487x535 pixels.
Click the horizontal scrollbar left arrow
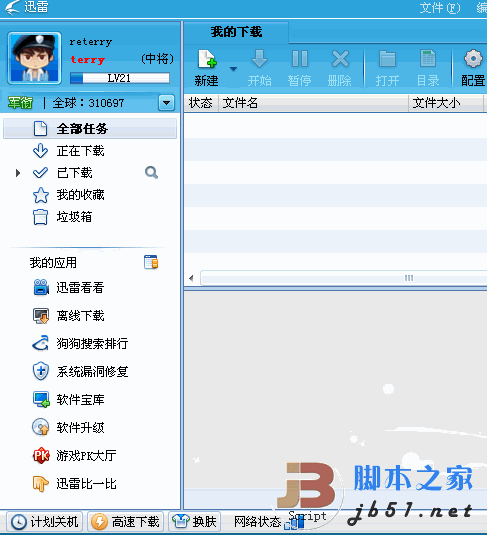[x=191, y=278]
